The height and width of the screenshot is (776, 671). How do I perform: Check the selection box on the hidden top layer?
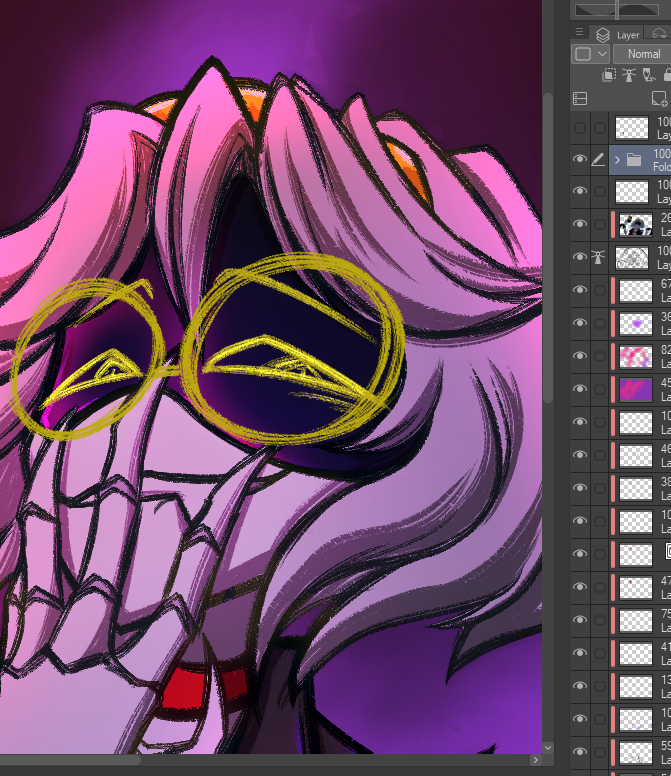coord(600,128)
